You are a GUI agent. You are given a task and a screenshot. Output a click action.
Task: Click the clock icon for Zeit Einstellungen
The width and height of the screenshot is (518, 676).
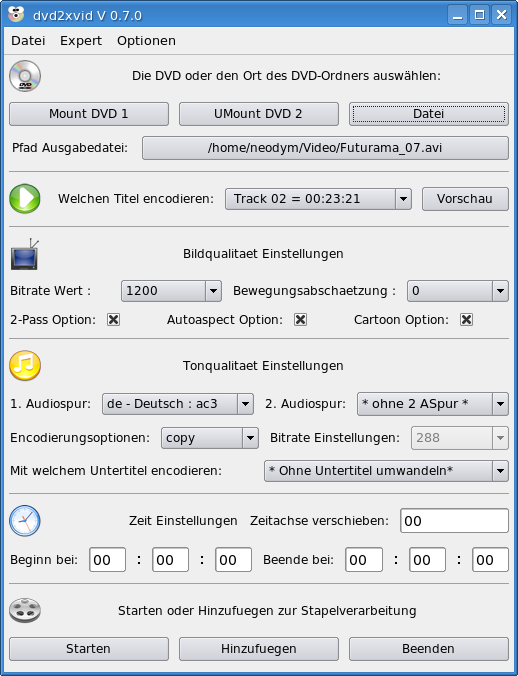pos(25,521)
